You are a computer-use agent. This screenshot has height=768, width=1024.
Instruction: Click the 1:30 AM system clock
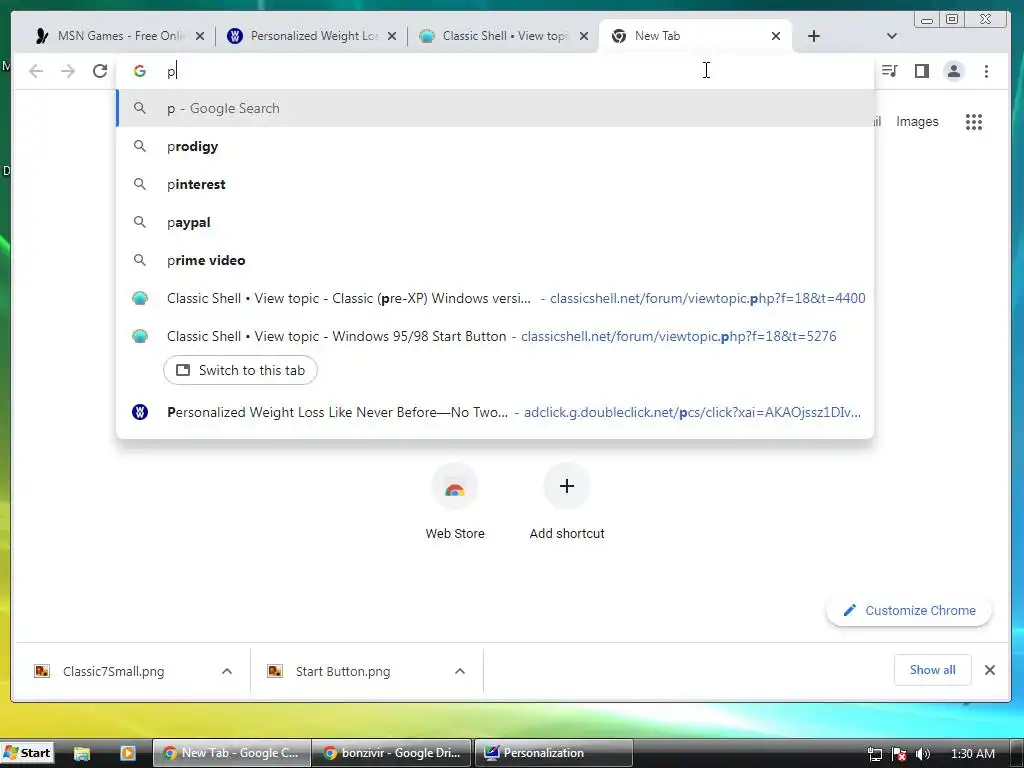pyautogui.click(x=972, y=754)
